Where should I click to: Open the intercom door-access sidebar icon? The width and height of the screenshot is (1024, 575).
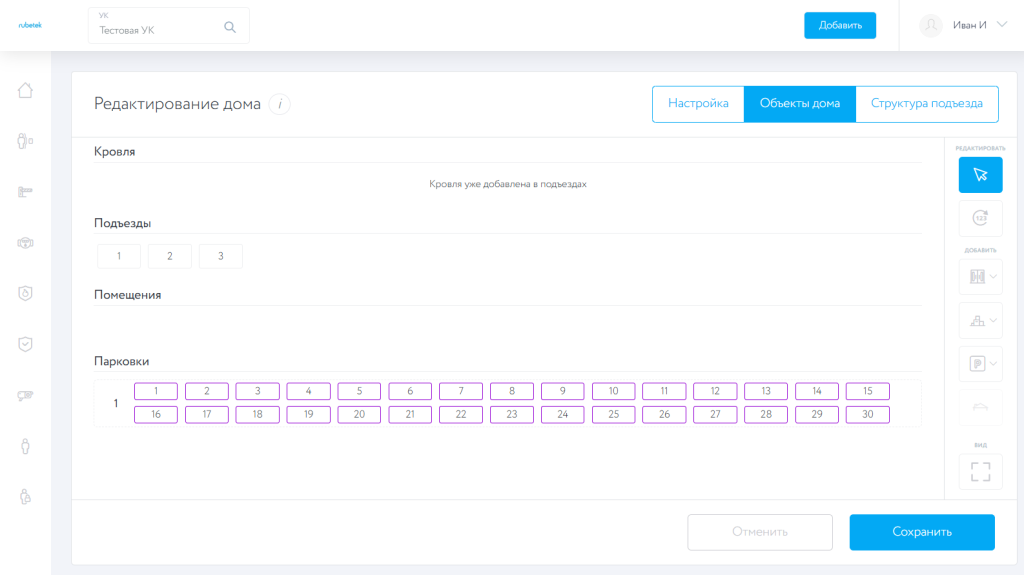pyautogui.click(x=25, y=141)
